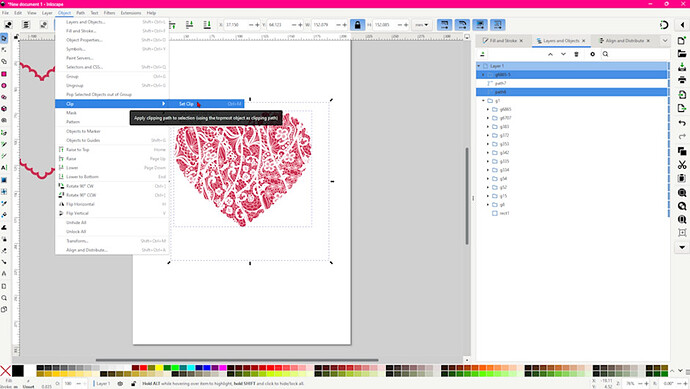The height and width of the screenshot is (389, 690).
Task: Move selection up in Layers panel
Action: click(550, 54)
